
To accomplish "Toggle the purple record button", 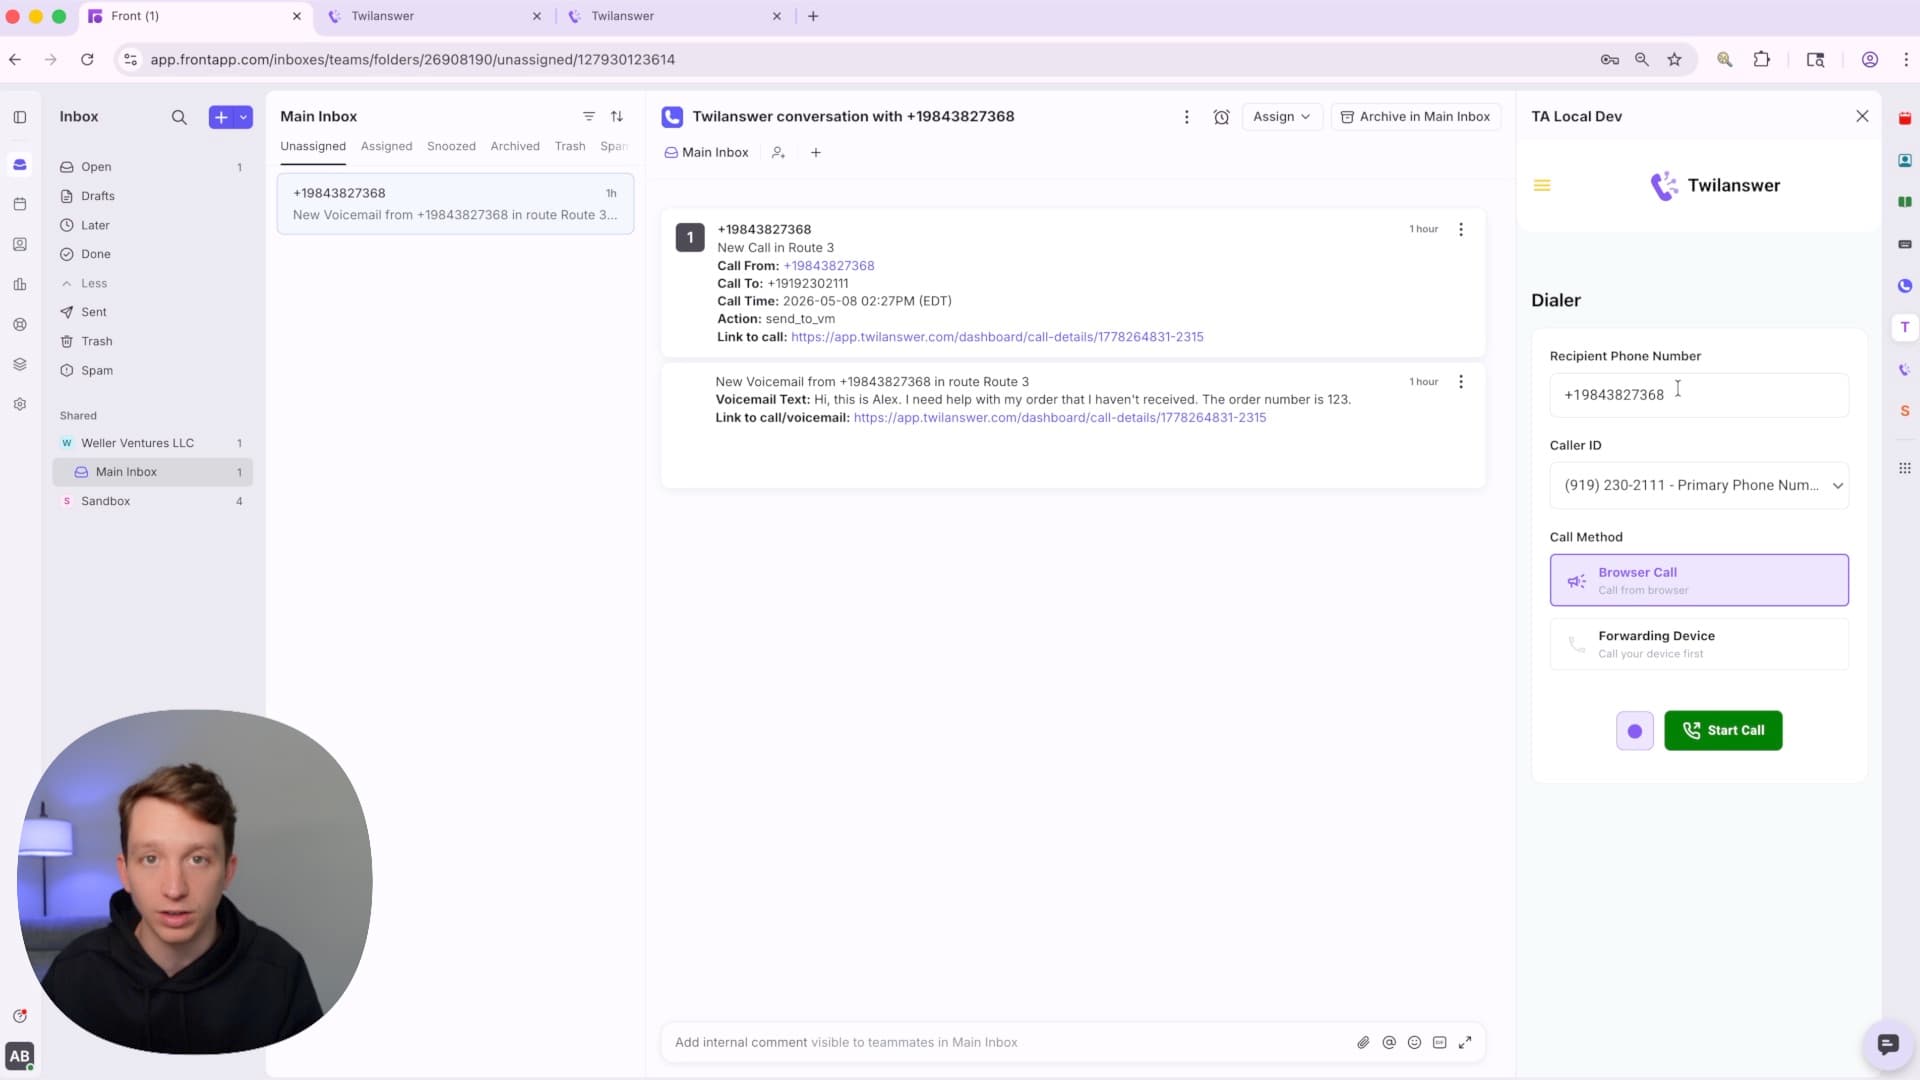I will pyautogui.click(x=1635, y=732).
